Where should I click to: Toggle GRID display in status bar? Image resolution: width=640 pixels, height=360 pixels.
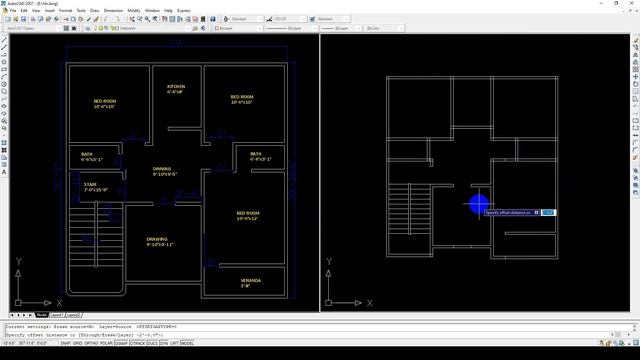click(78, 343)
